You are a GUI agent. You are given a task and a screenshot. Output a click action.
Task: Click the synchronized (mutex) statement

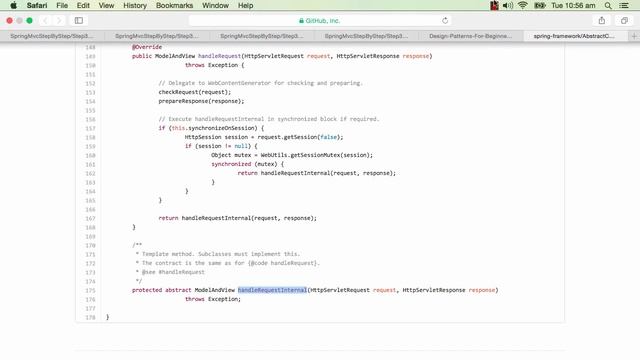pos(247,164)
